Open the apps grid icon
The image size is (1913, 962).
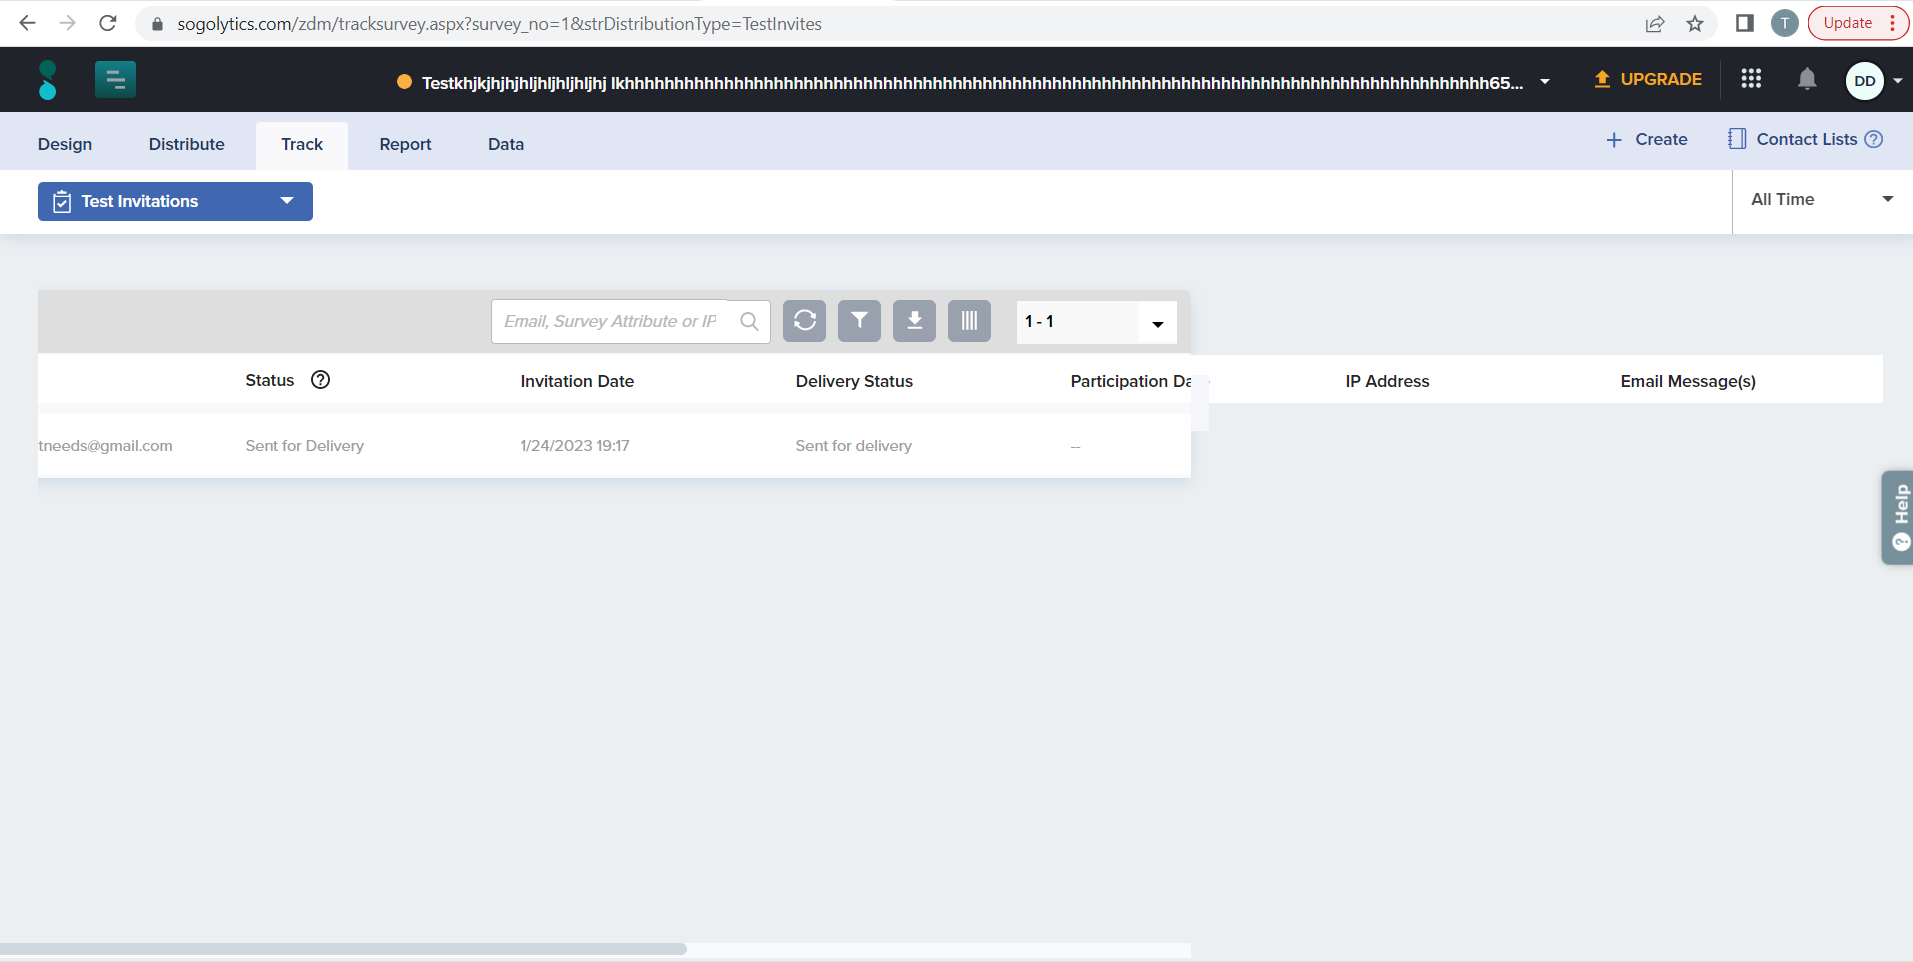coord(1751,79)
